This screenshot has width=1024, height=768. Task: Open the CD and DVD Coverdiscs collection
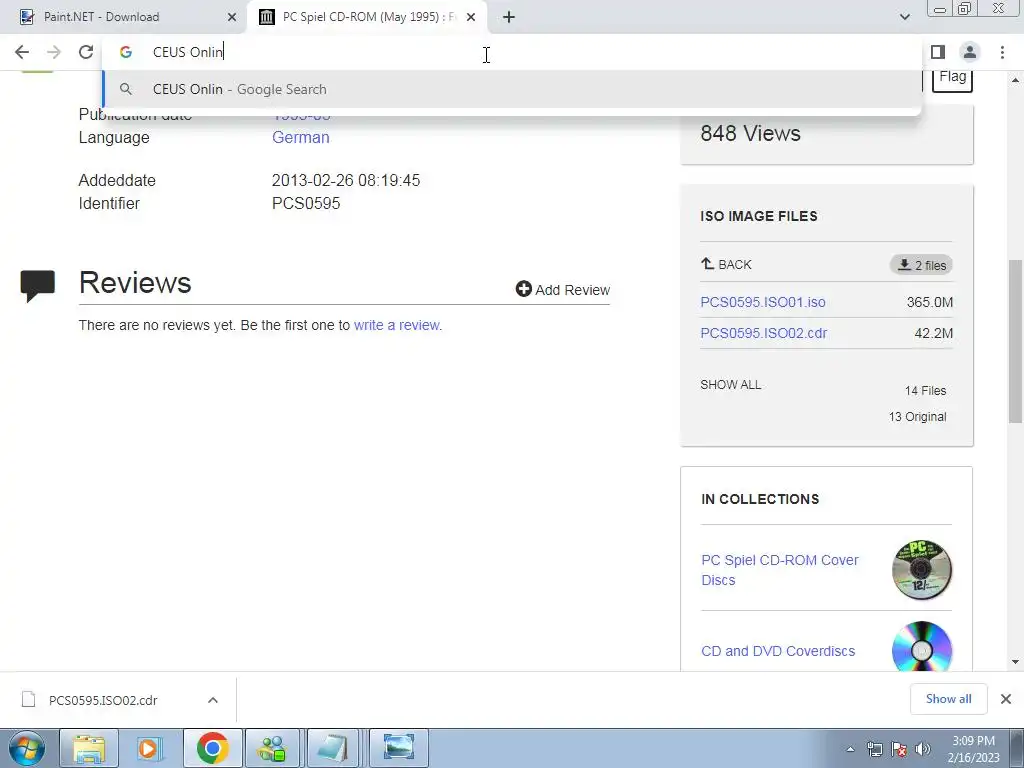coord(778,651)
